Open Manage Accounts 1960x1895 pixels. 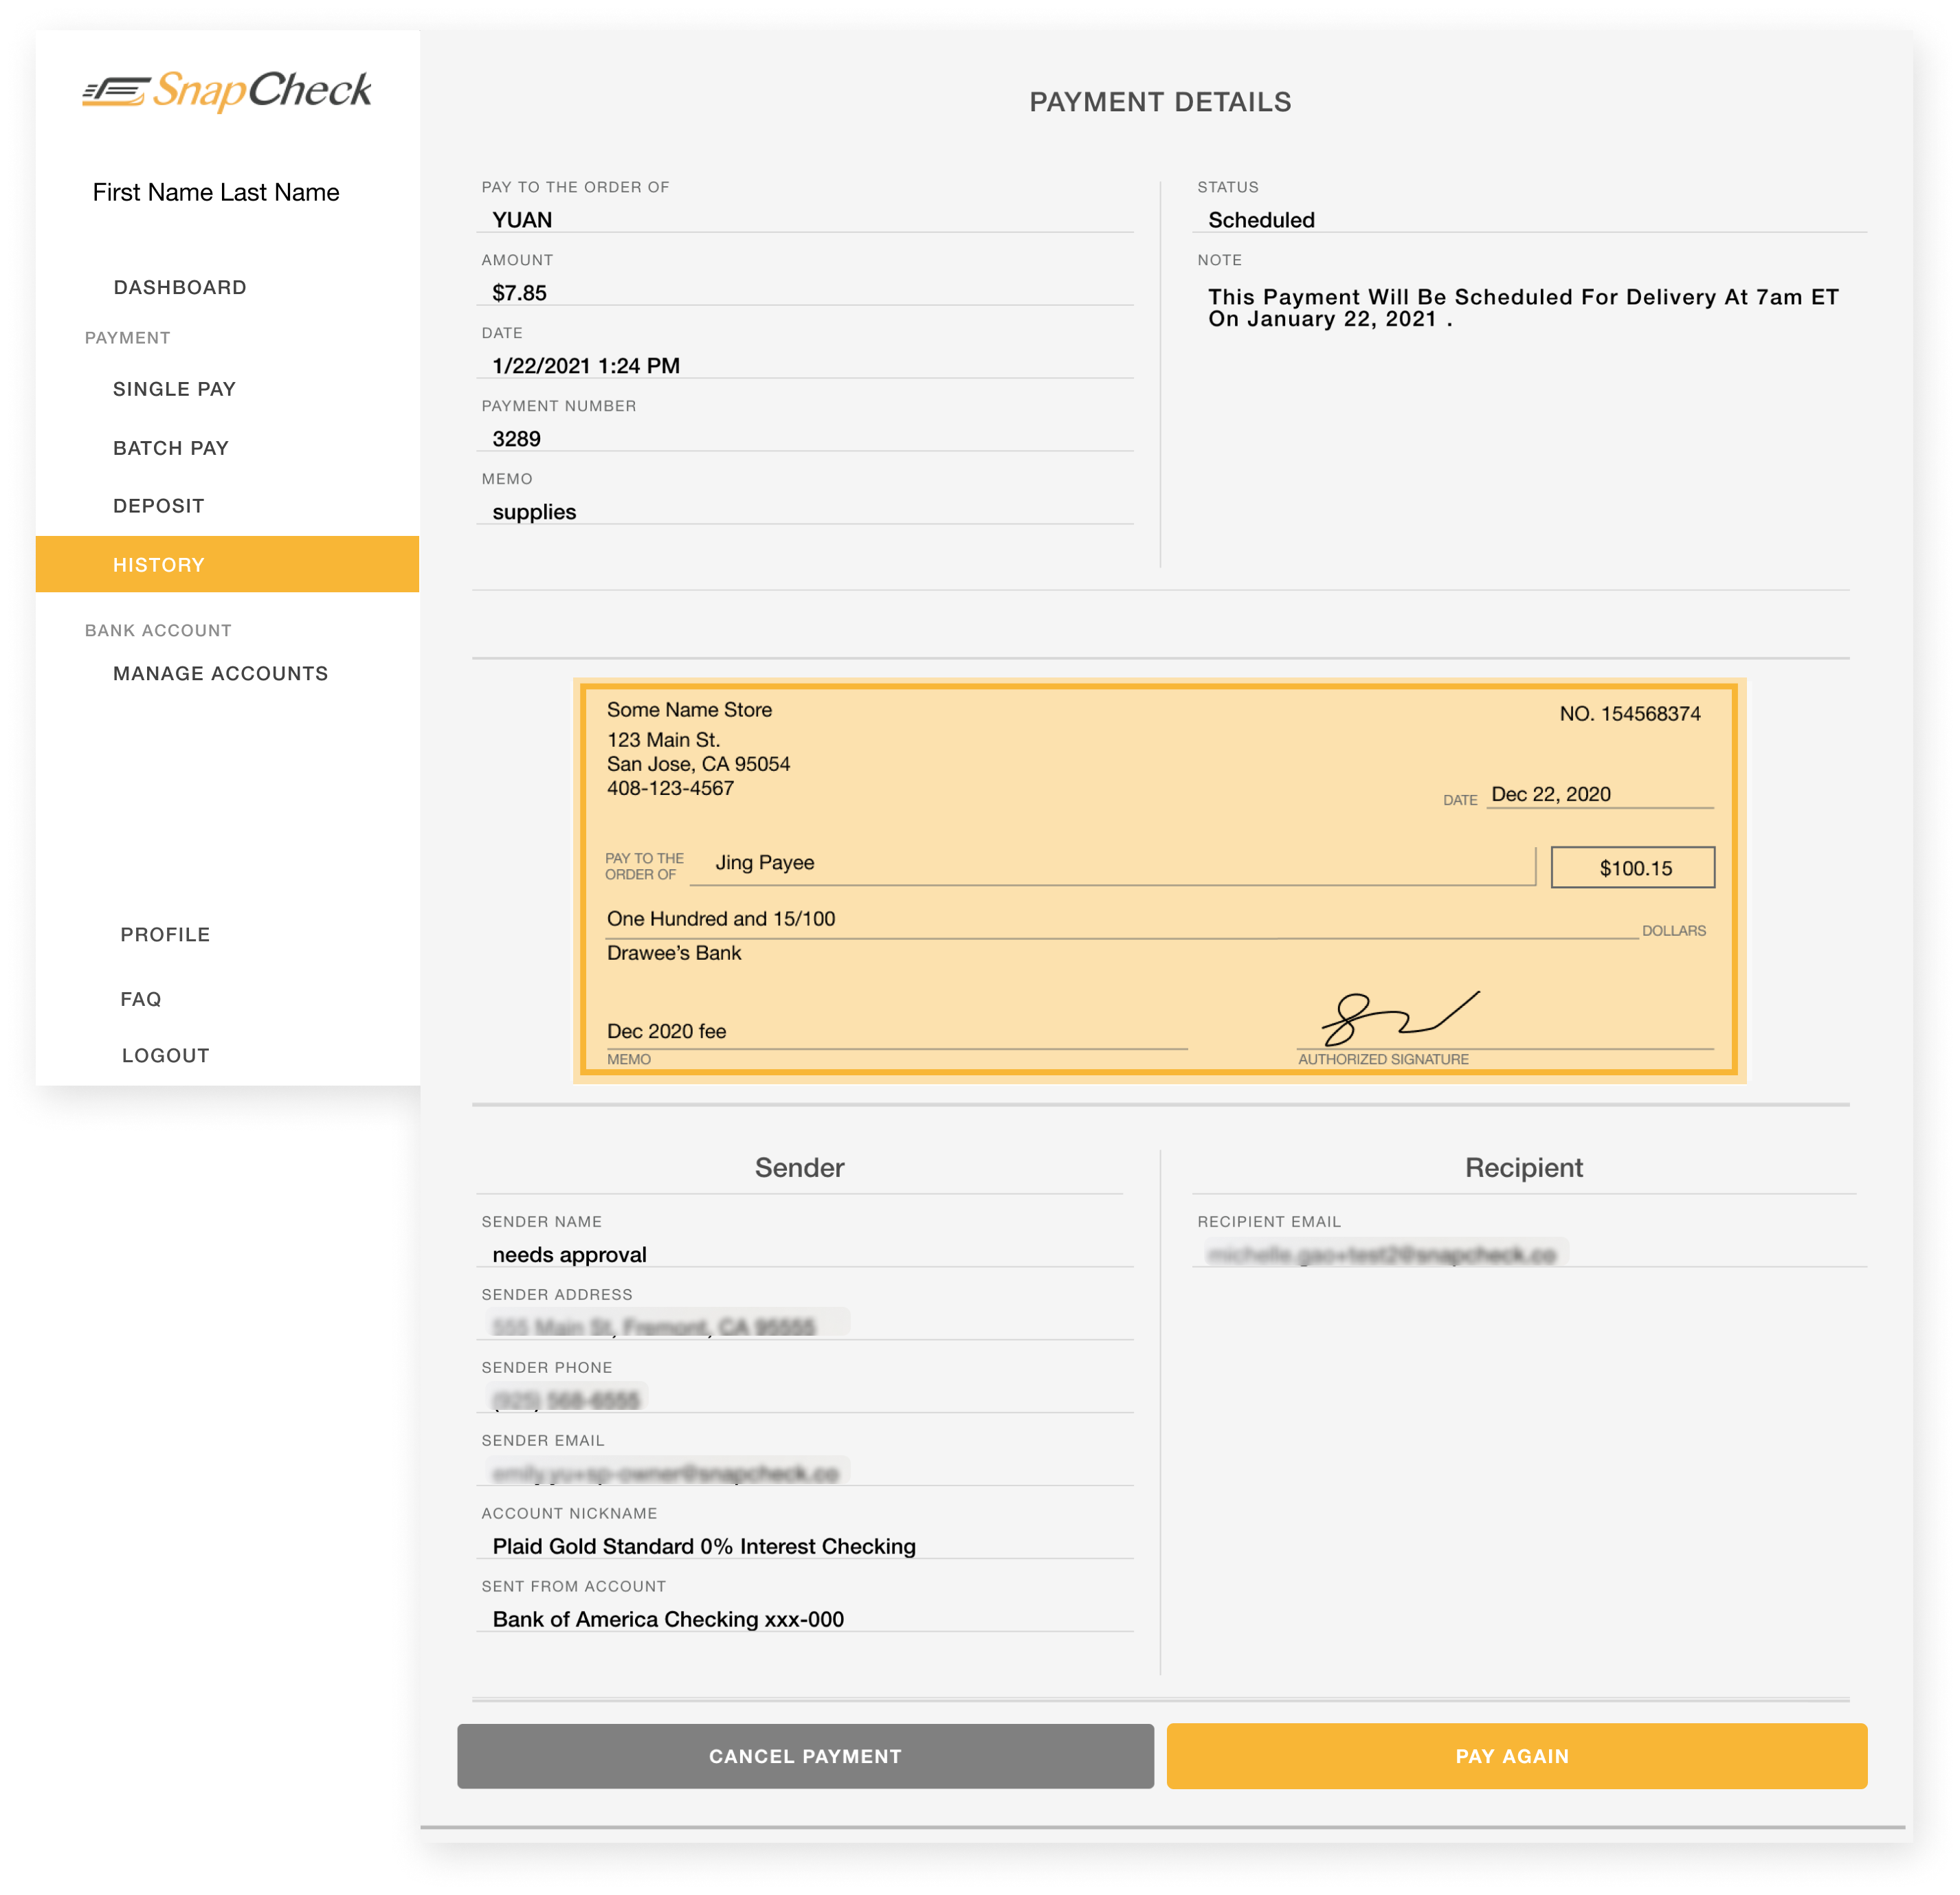point(220,674)
